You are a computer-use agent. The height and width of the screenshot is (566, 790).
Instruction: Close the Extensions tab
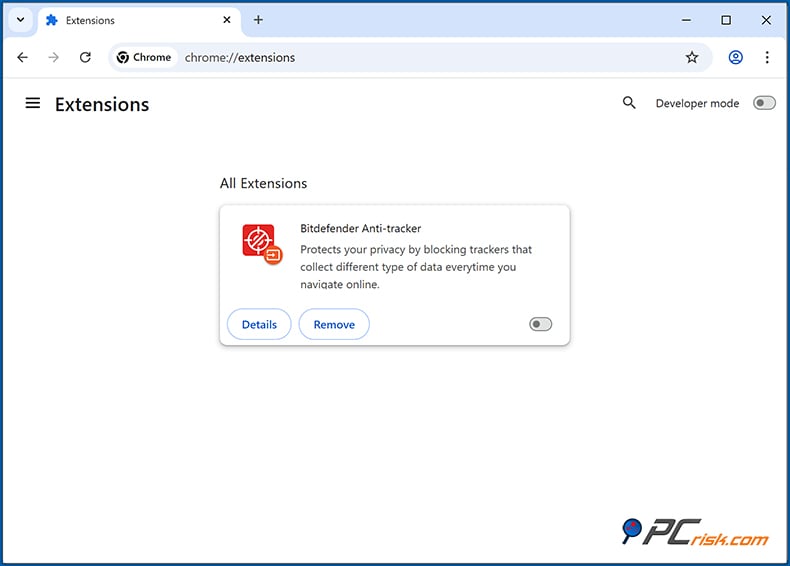(x=228, y=20)
